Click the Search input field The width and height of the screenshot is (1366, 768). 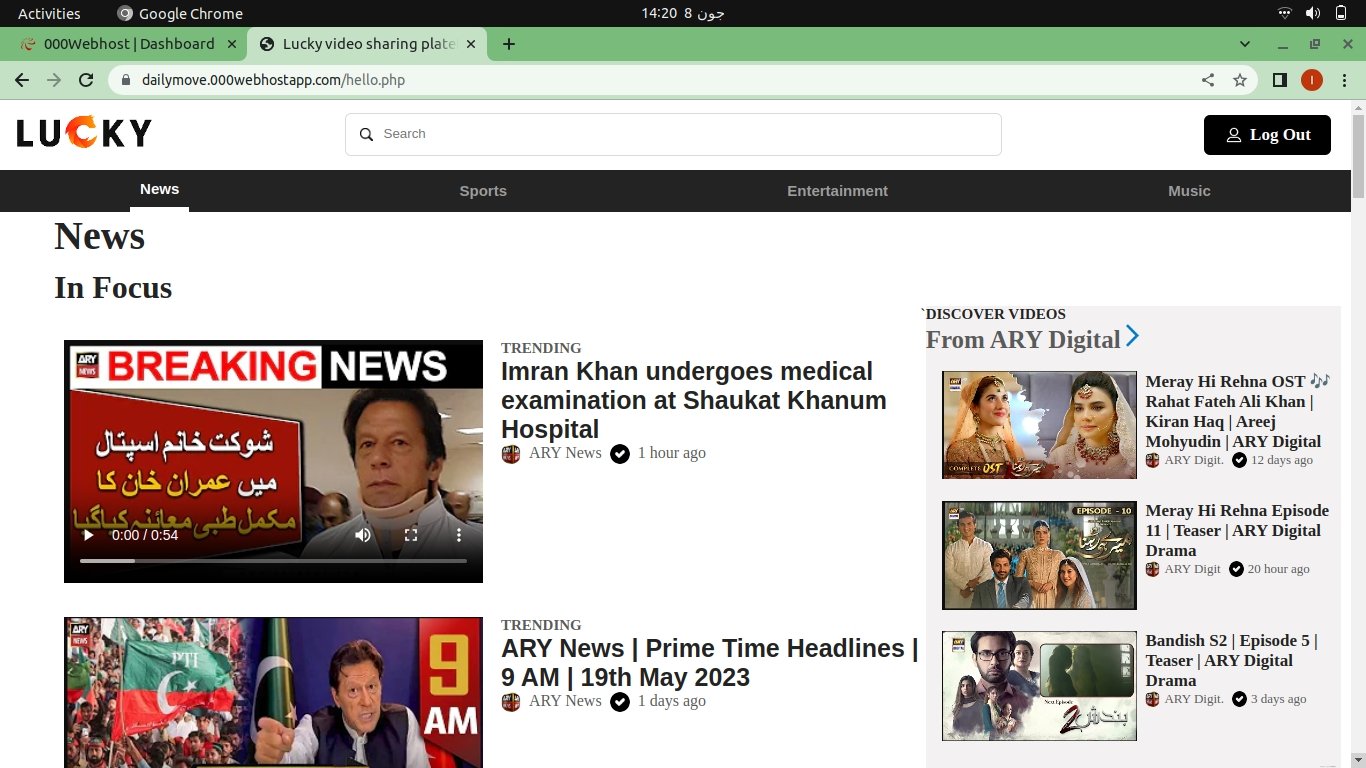[673, 134]
